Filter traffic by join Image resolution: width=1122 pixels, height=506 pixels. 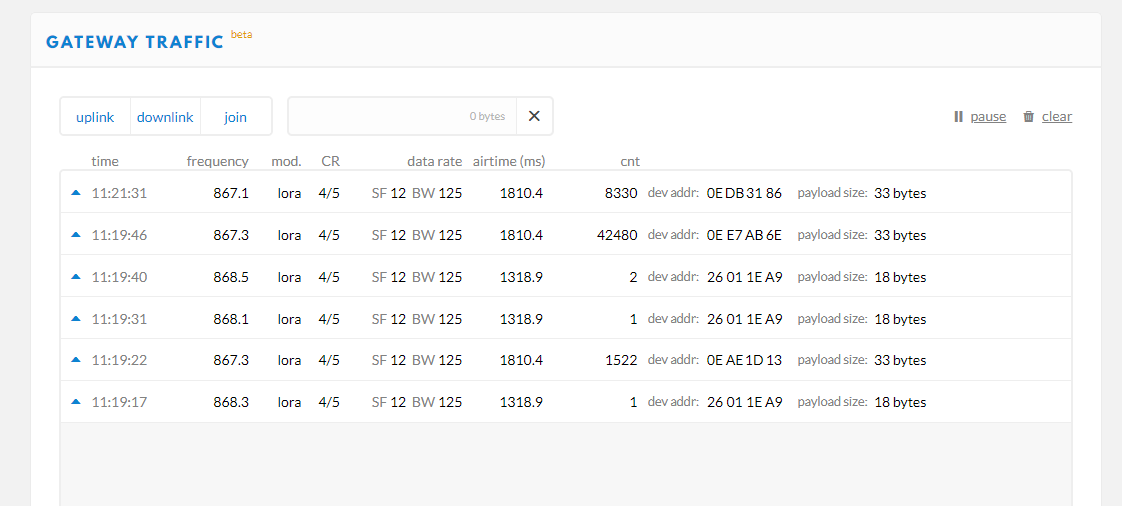coord(235,117)
